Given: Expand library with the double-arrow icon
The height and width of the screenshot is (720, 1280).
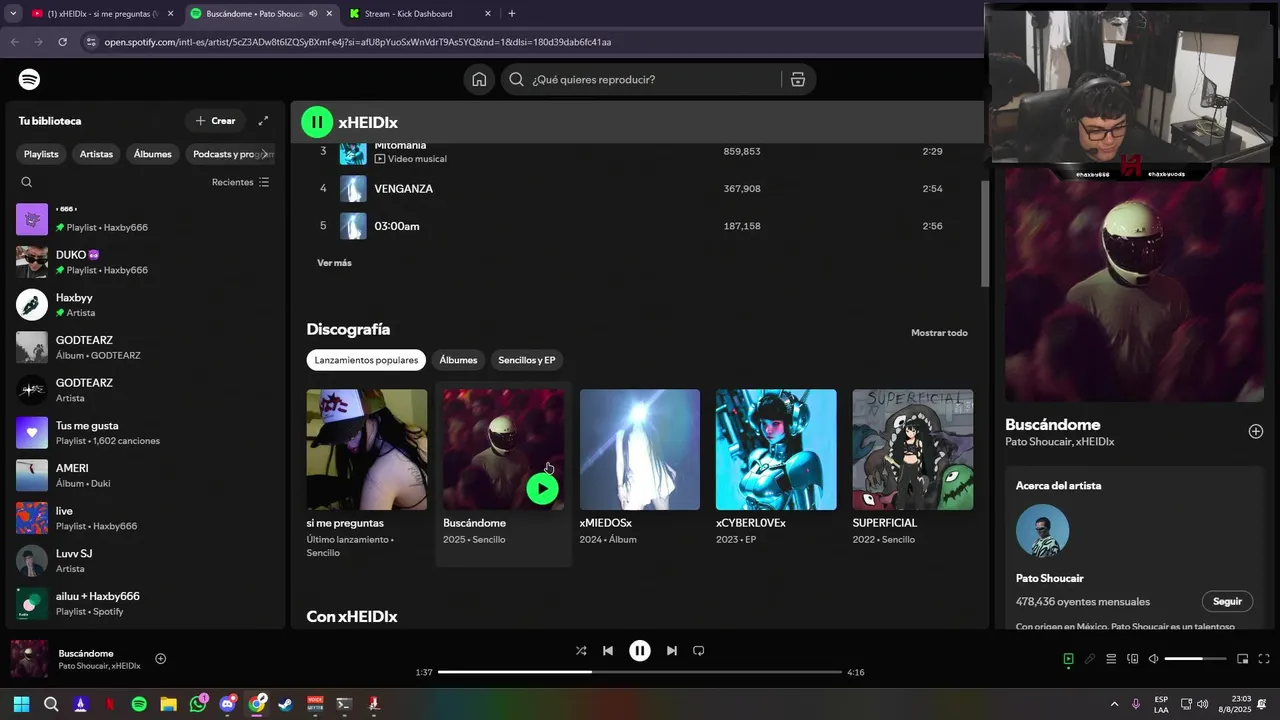Looking at the screenshot, I should pos(263,121).
